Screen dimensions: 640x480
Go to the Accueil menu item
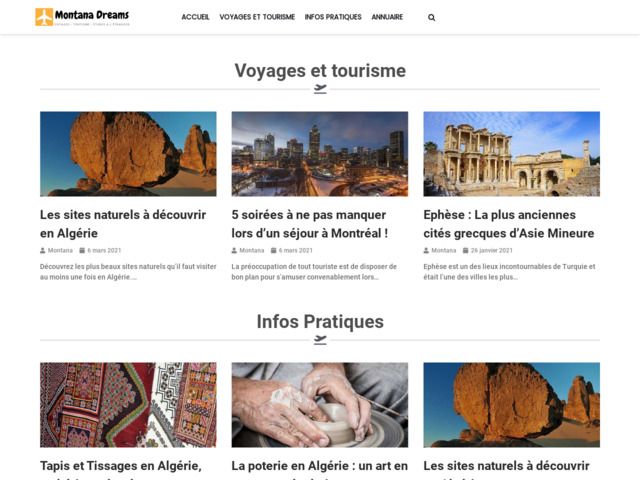[x=195, y=17]
